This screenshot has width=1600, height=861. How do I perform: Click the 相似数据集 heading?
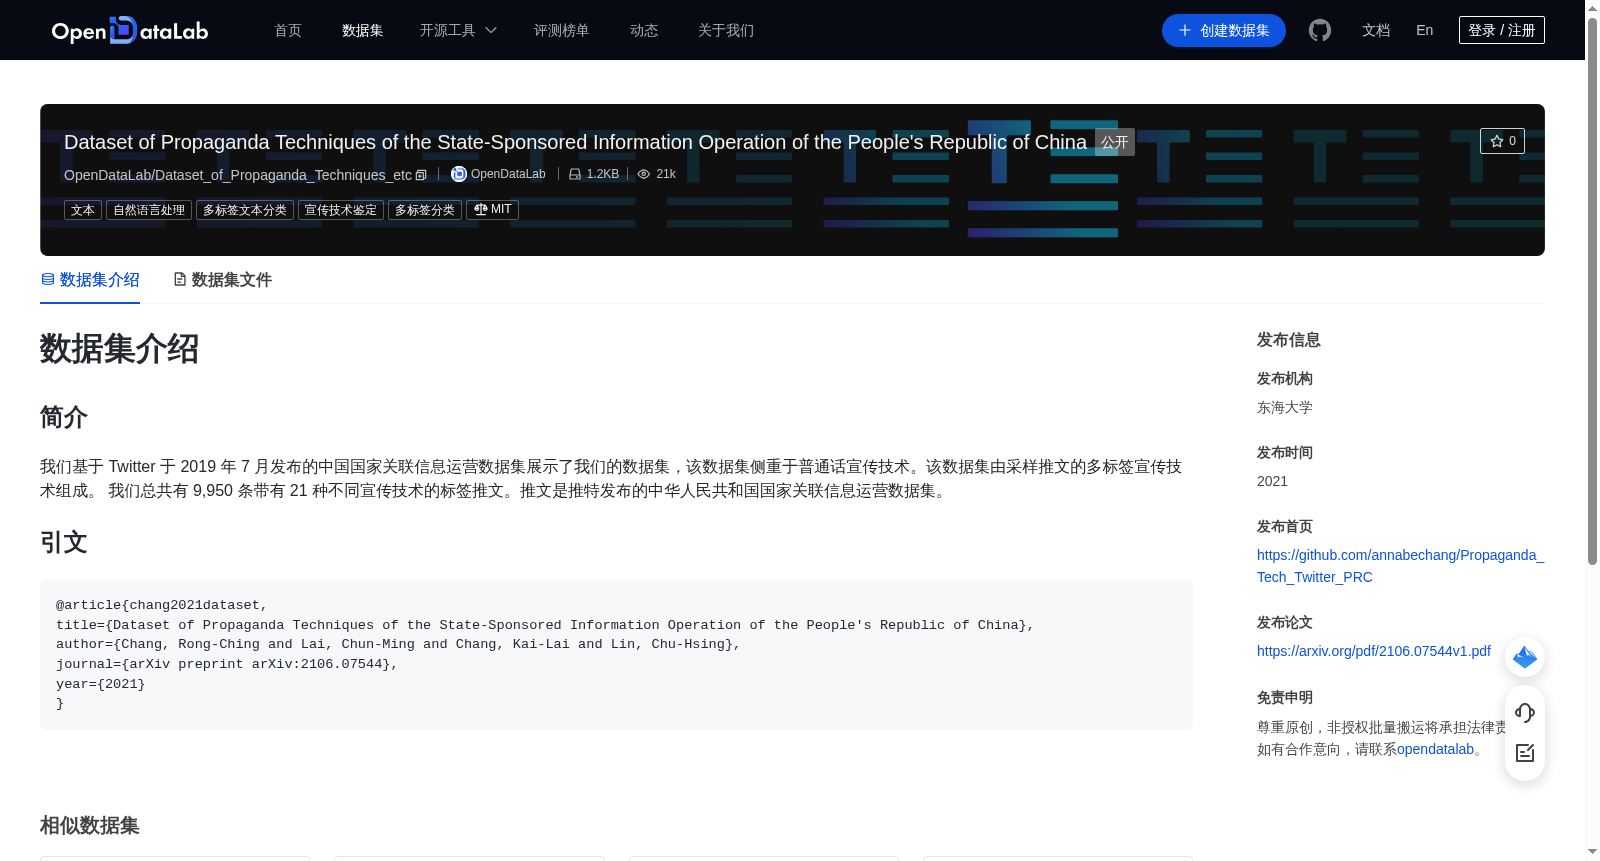tap(90, 826)
